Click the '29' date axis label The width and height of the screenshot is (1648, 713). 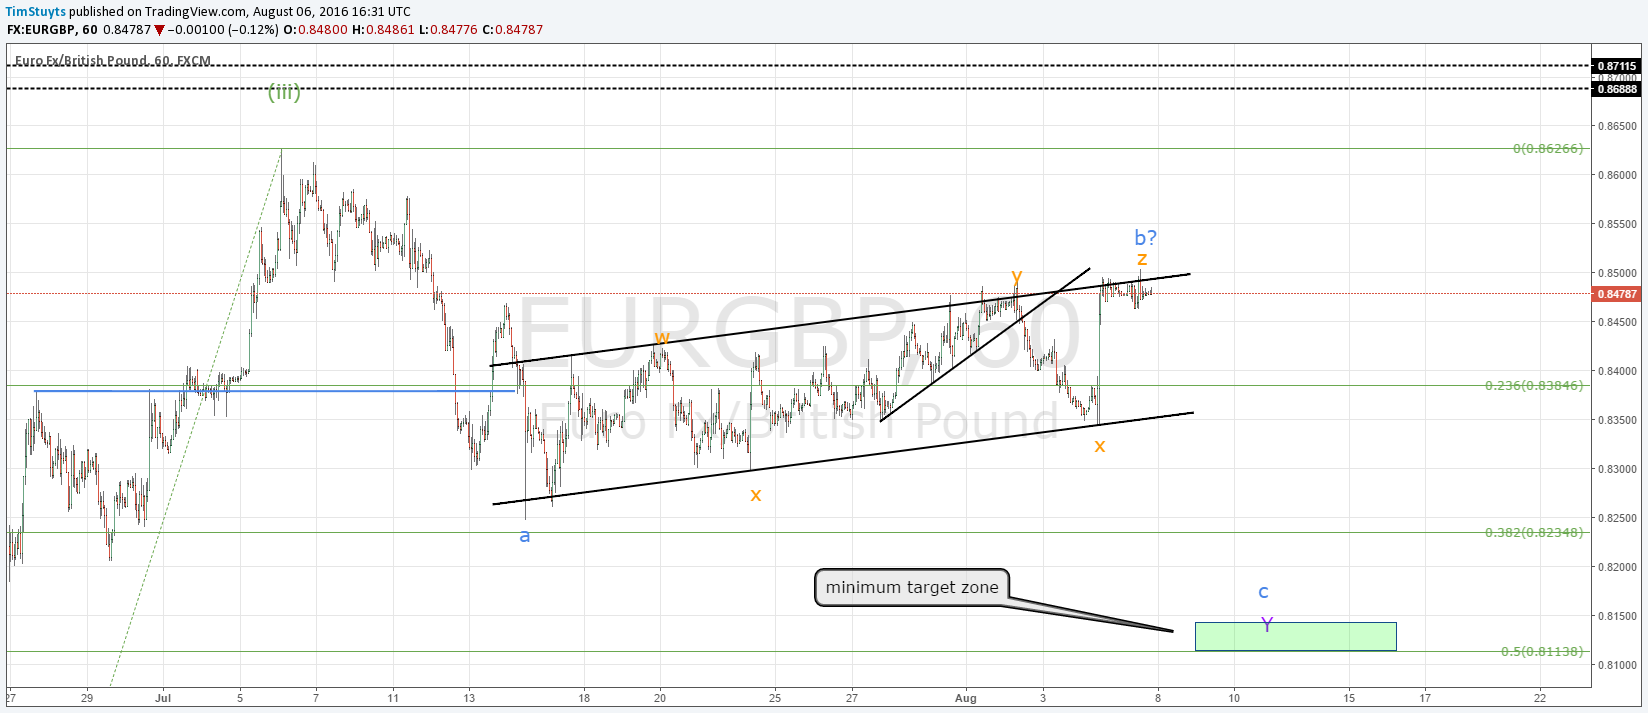coord(87,698)
